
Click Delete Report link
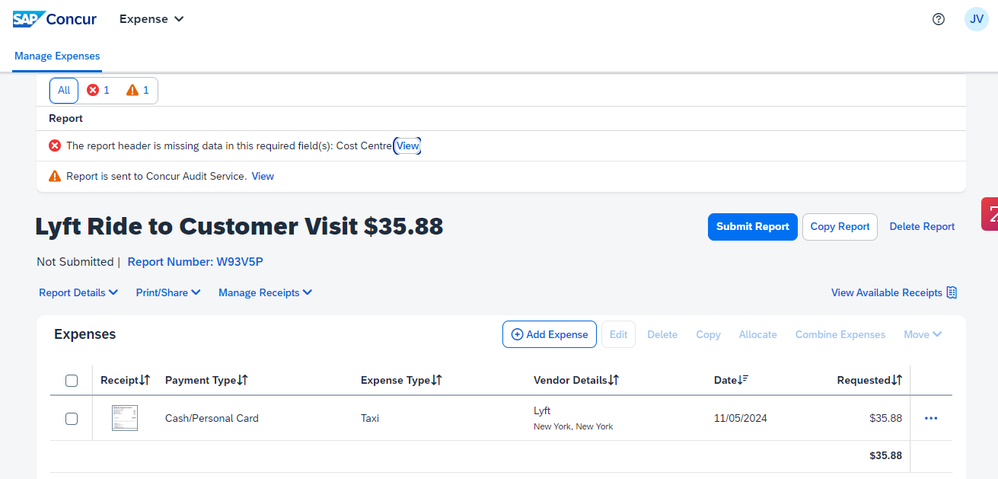click(922, 226)
